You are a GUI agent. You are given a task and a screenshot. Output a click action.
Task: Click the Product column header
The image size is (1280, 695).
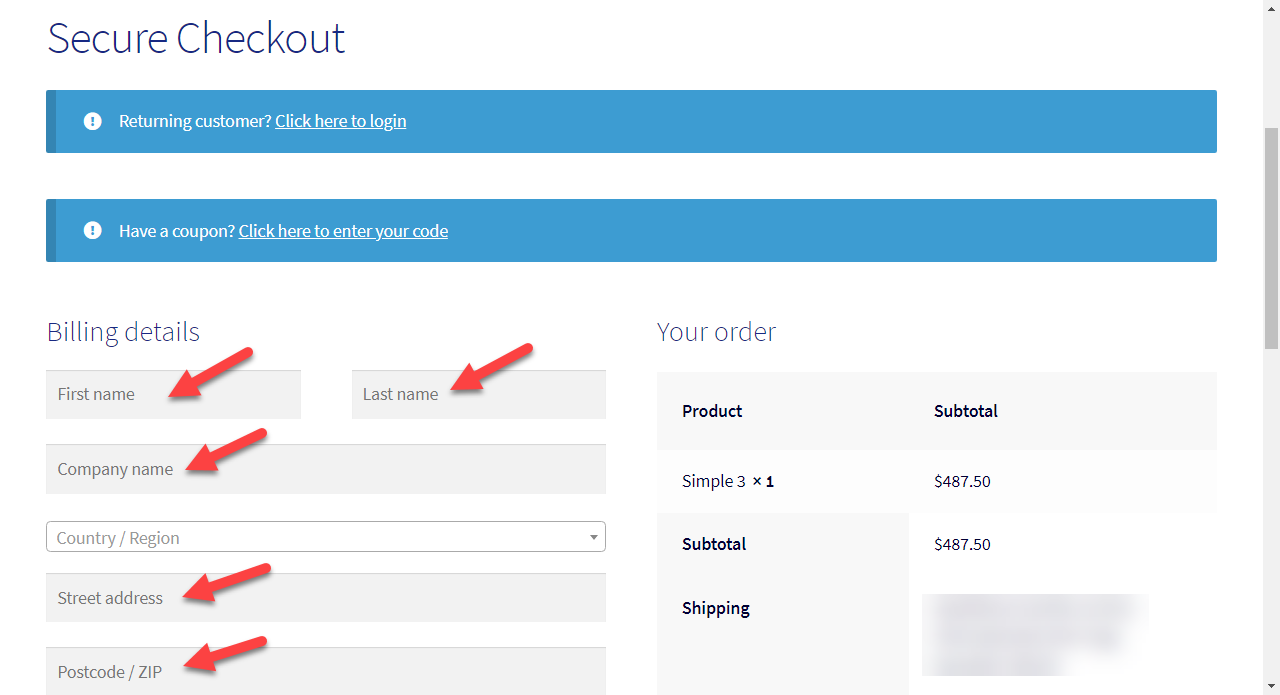712,411
